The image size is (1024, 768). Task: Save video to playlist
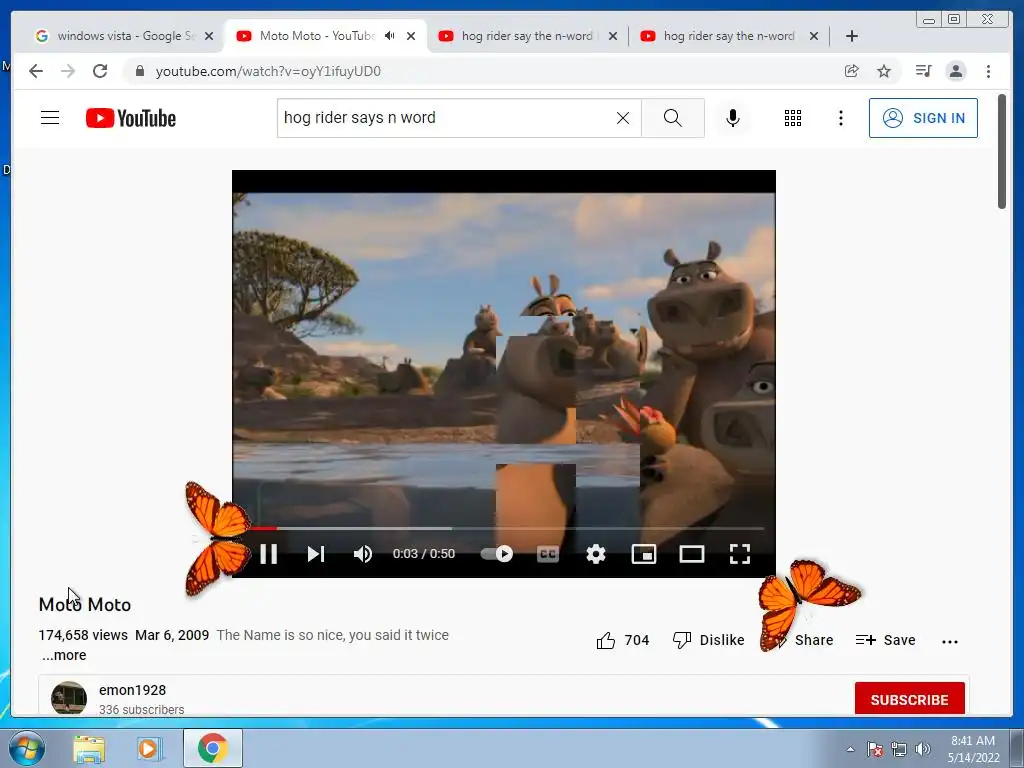885,640
